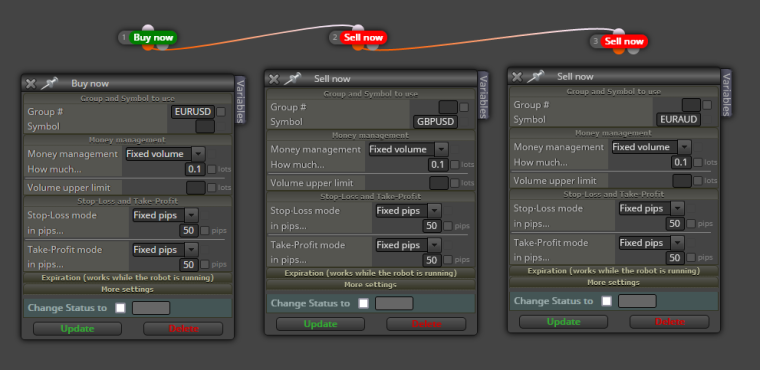The image size is (760, 370).
Task: Tick Change Status checkbox in EURAUD panel
Action: pyautogui.click(x=607, y=301)
